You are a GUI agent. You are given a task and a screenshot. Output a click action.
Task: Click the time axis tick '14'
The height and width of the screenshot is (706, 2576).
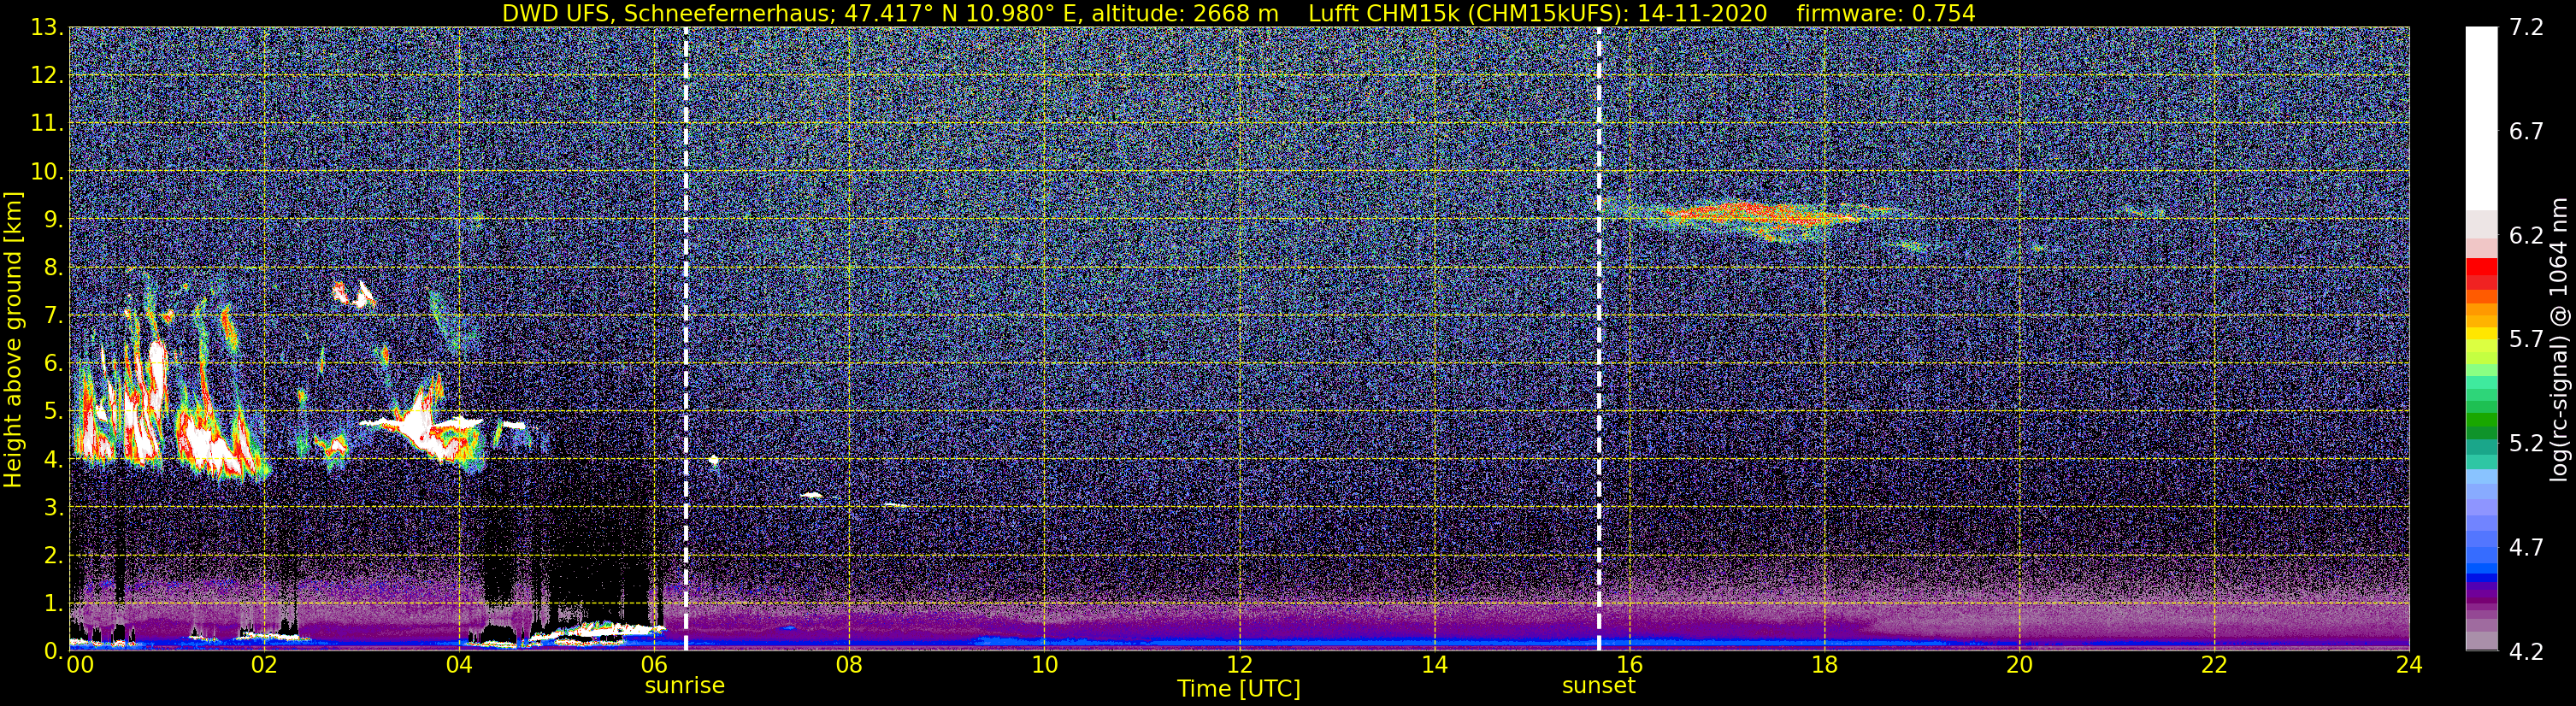pyautogui.click(x=1434, y=665)
